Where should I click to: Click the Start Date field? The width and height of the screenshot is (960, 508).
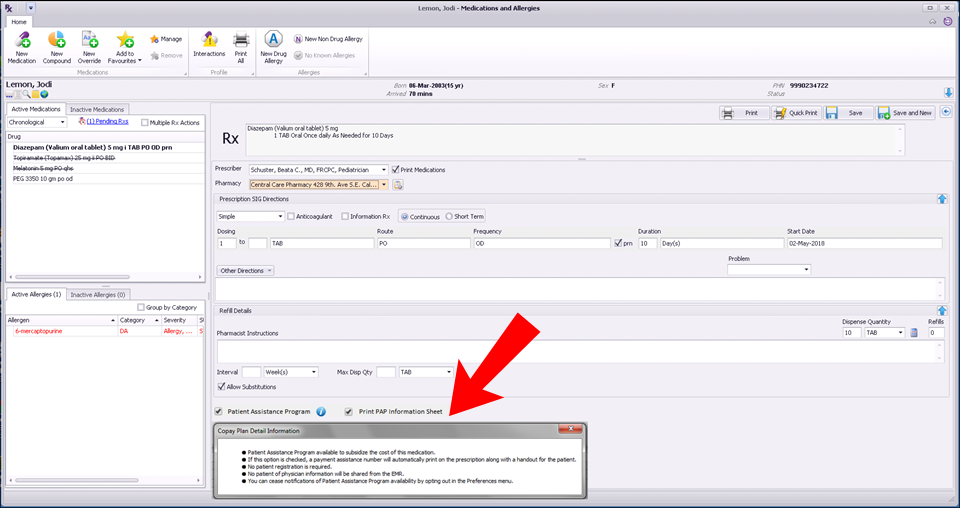tap(864, 243)
